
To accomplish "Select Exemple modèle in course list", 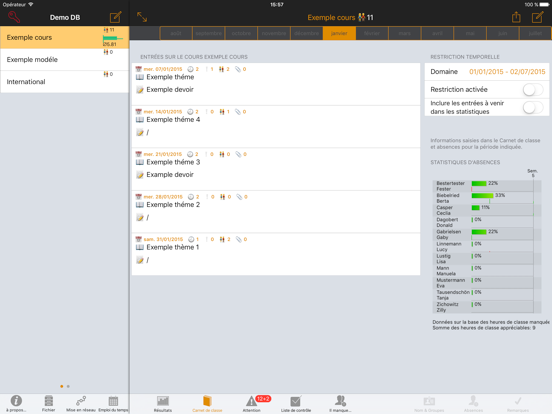I will pos(65,59).
